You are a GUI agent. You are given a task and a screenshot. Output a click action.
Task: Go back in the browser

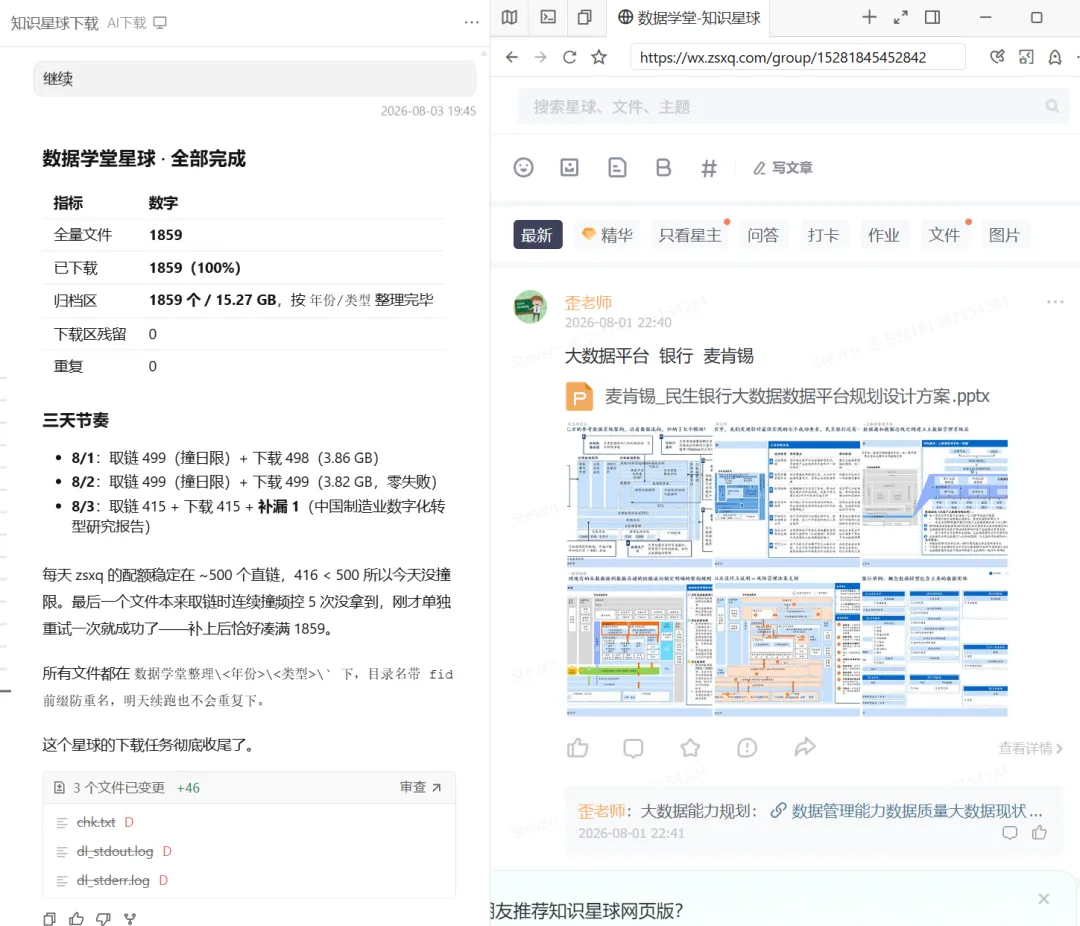click(511, 57)
